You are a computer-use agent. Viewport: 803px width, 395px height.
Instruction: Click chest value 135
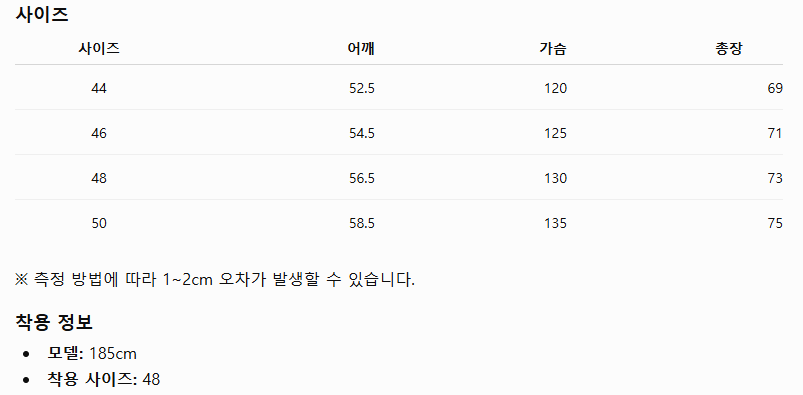(556, 224)
